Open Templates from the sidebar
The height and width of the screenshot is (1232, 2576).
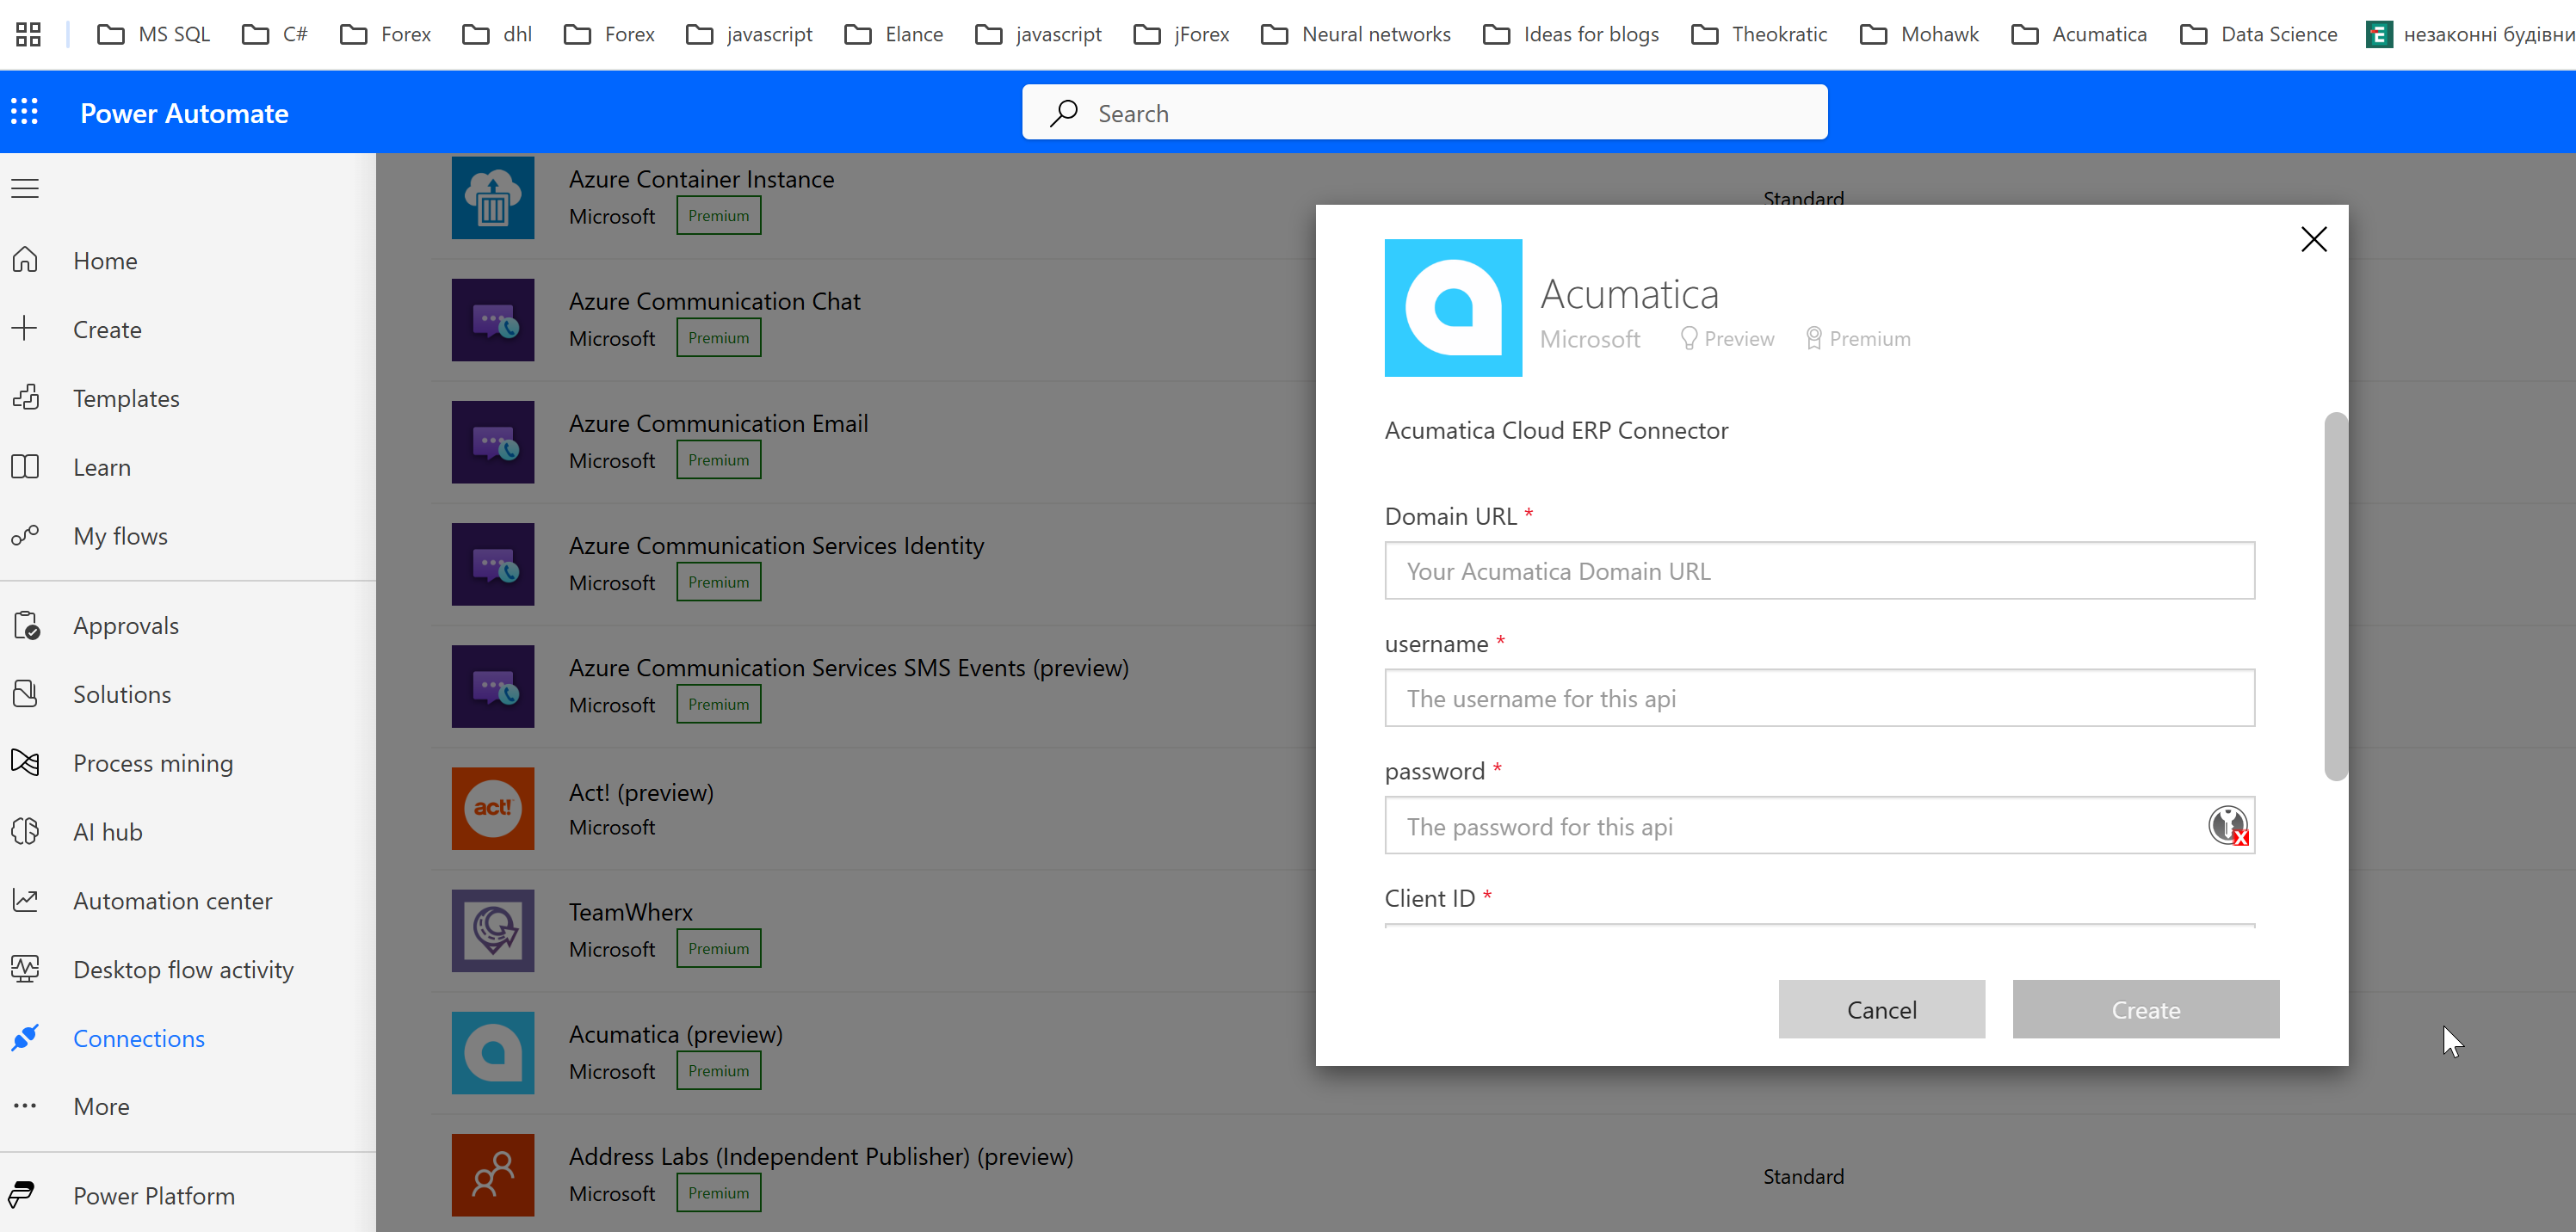pos(126,398)
